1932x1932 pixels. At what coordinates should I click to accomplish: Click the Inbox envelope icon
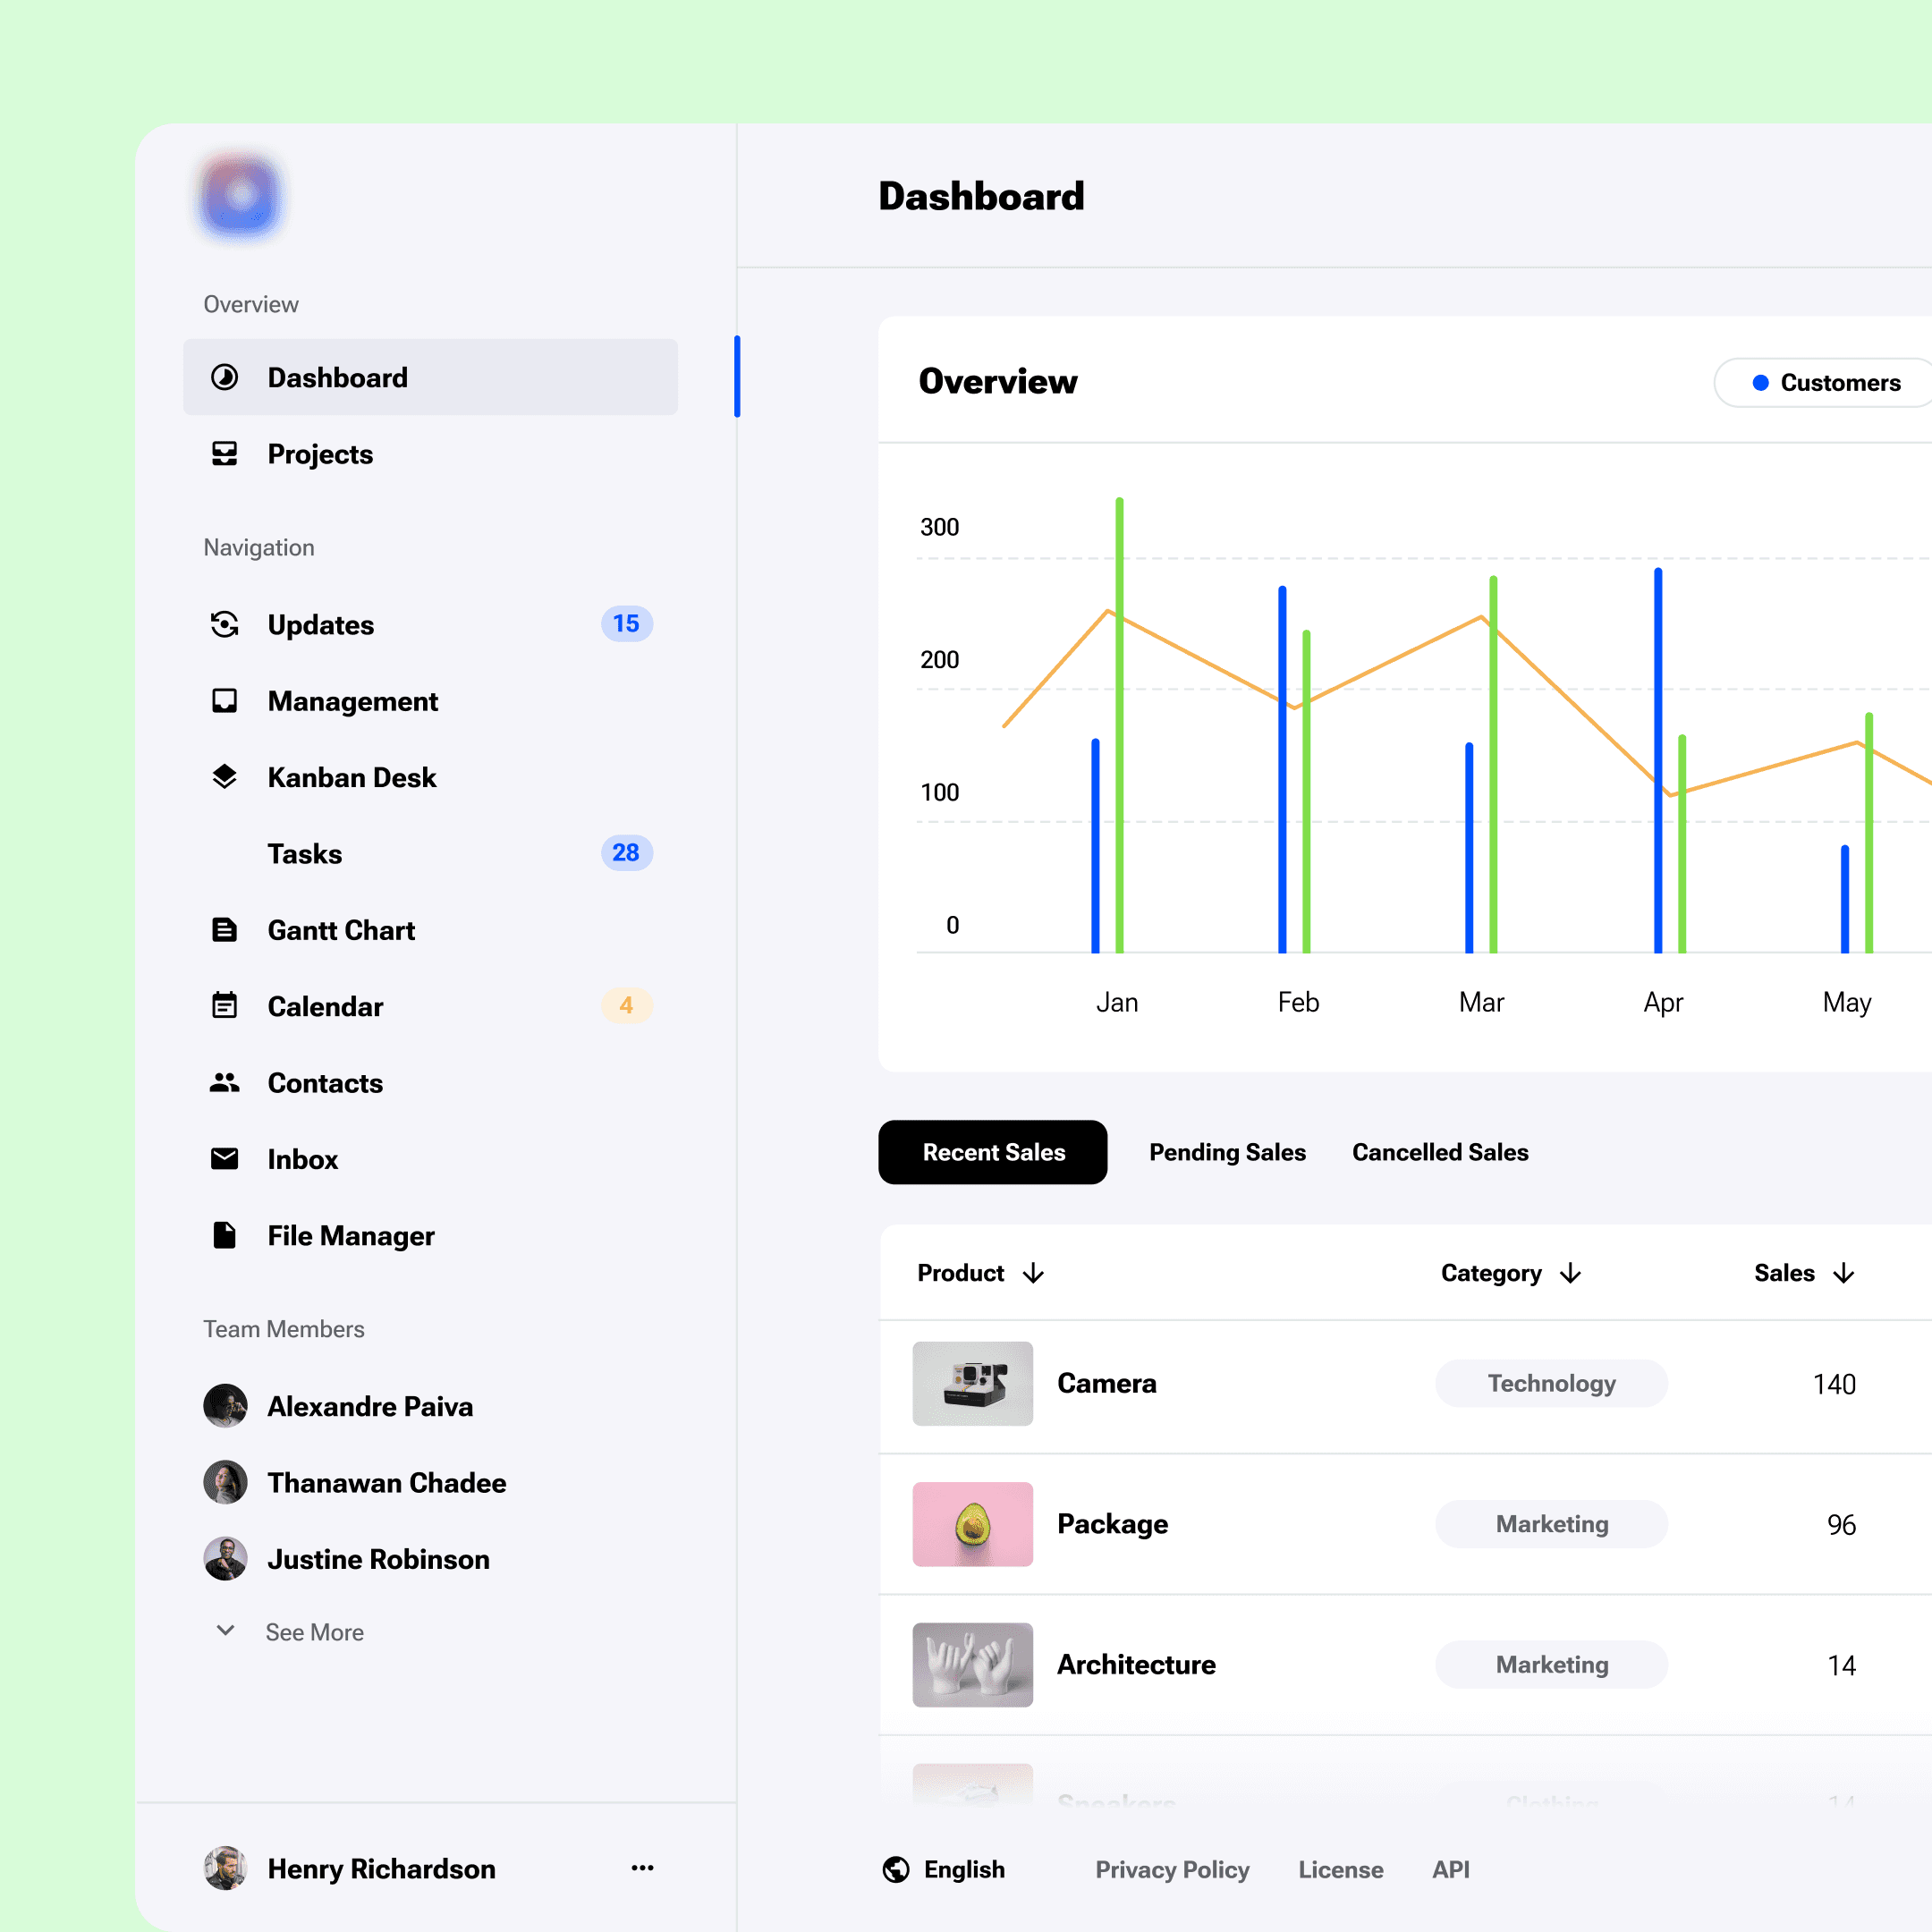pyautogui.click(x=224, y=1159)
